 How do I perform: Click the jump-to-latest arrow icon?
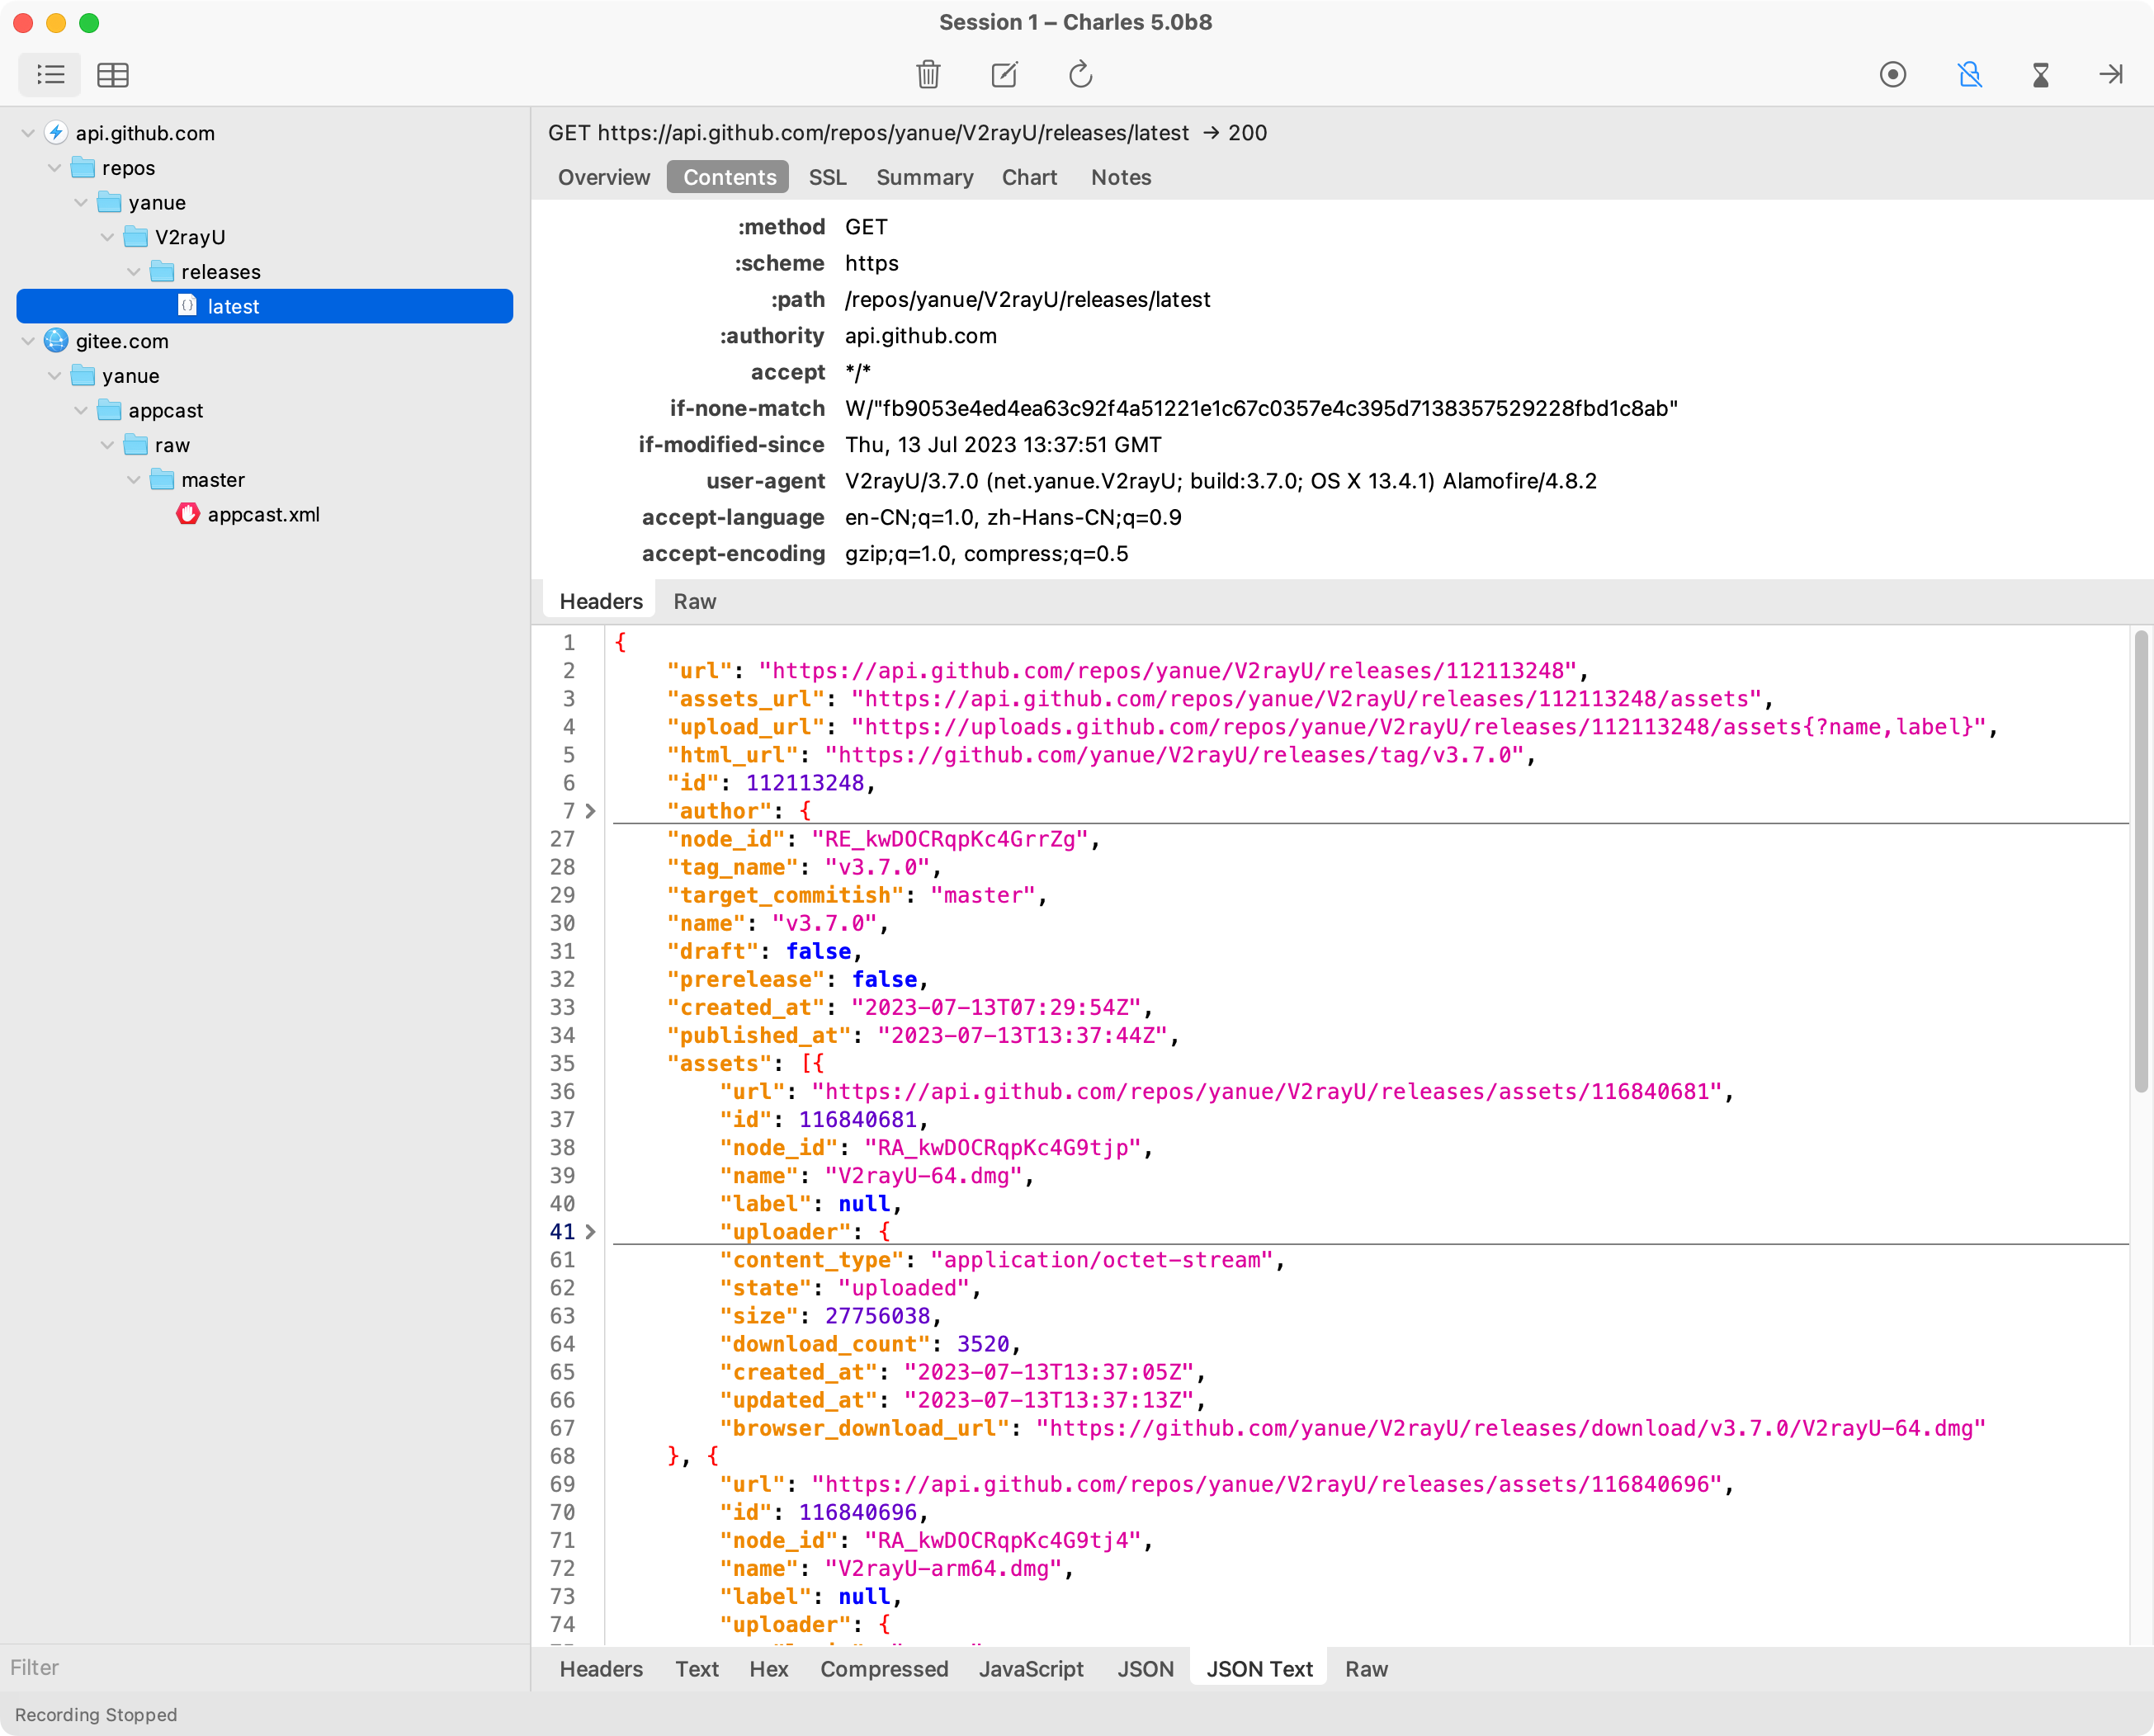point(2111,74)
